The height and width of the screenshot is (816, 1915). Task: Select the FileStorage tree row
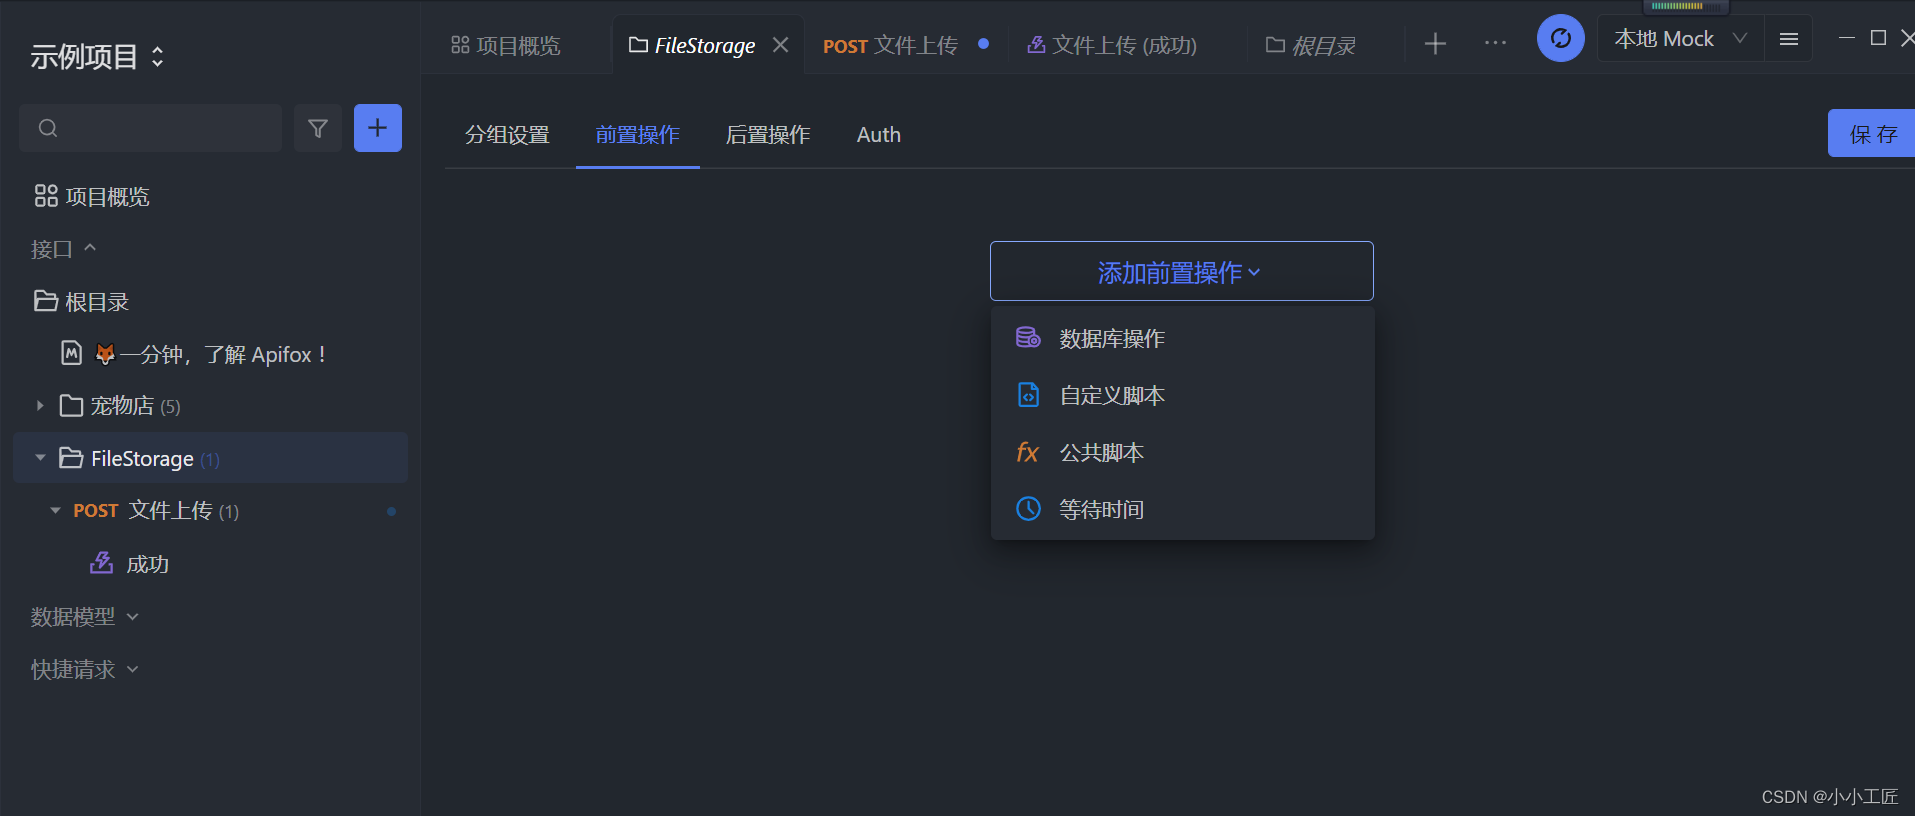tap(210, 458)
